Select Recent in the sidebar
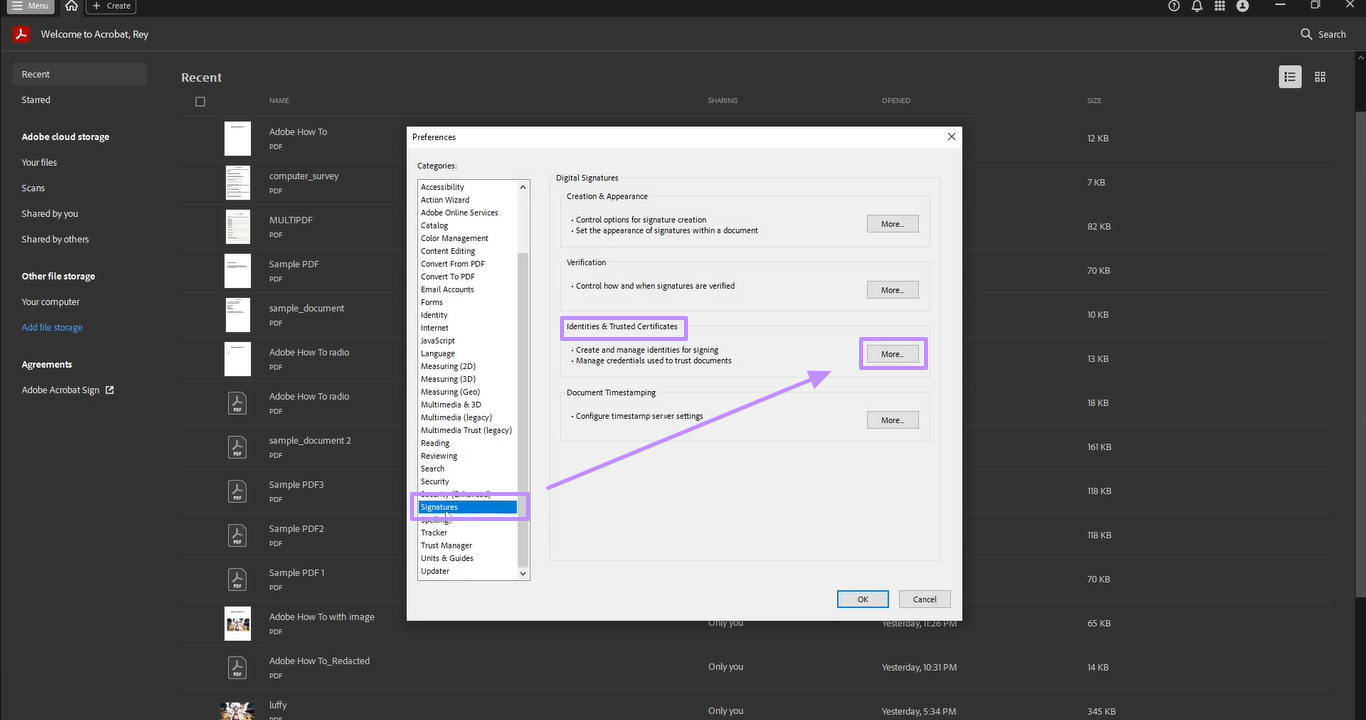This screenshot has width=1366, height=720. pyautogui.click(x=79, y=74)
